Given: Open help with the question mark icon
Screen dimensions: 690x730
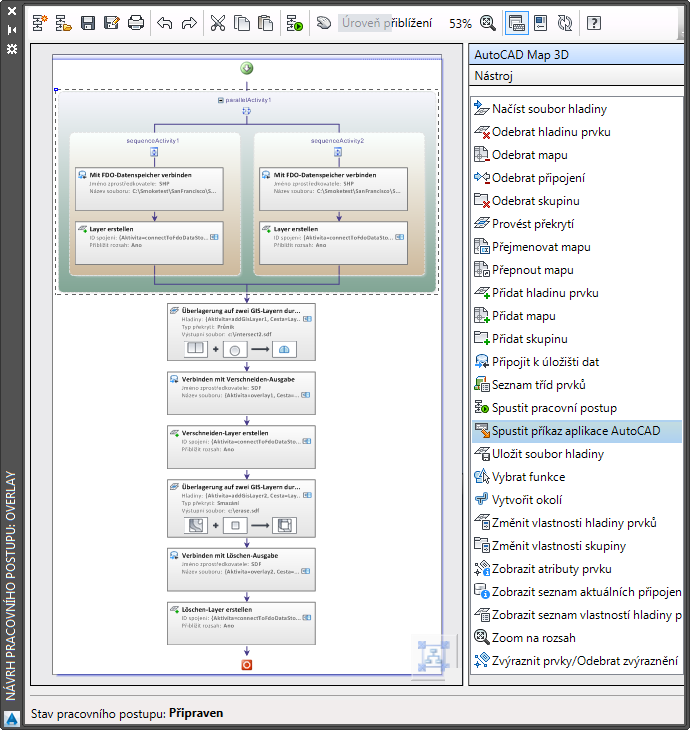Looking at the screenshot, I should tap(594, 23).
